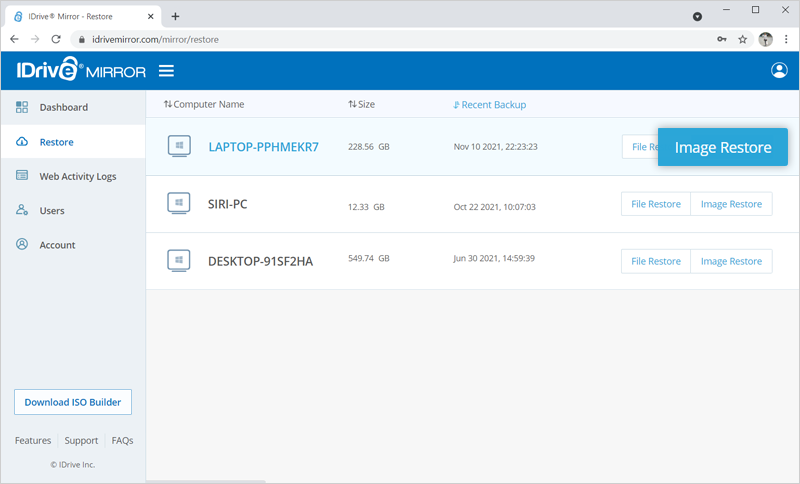Sort the list by Computer Name

coord(204,105)
